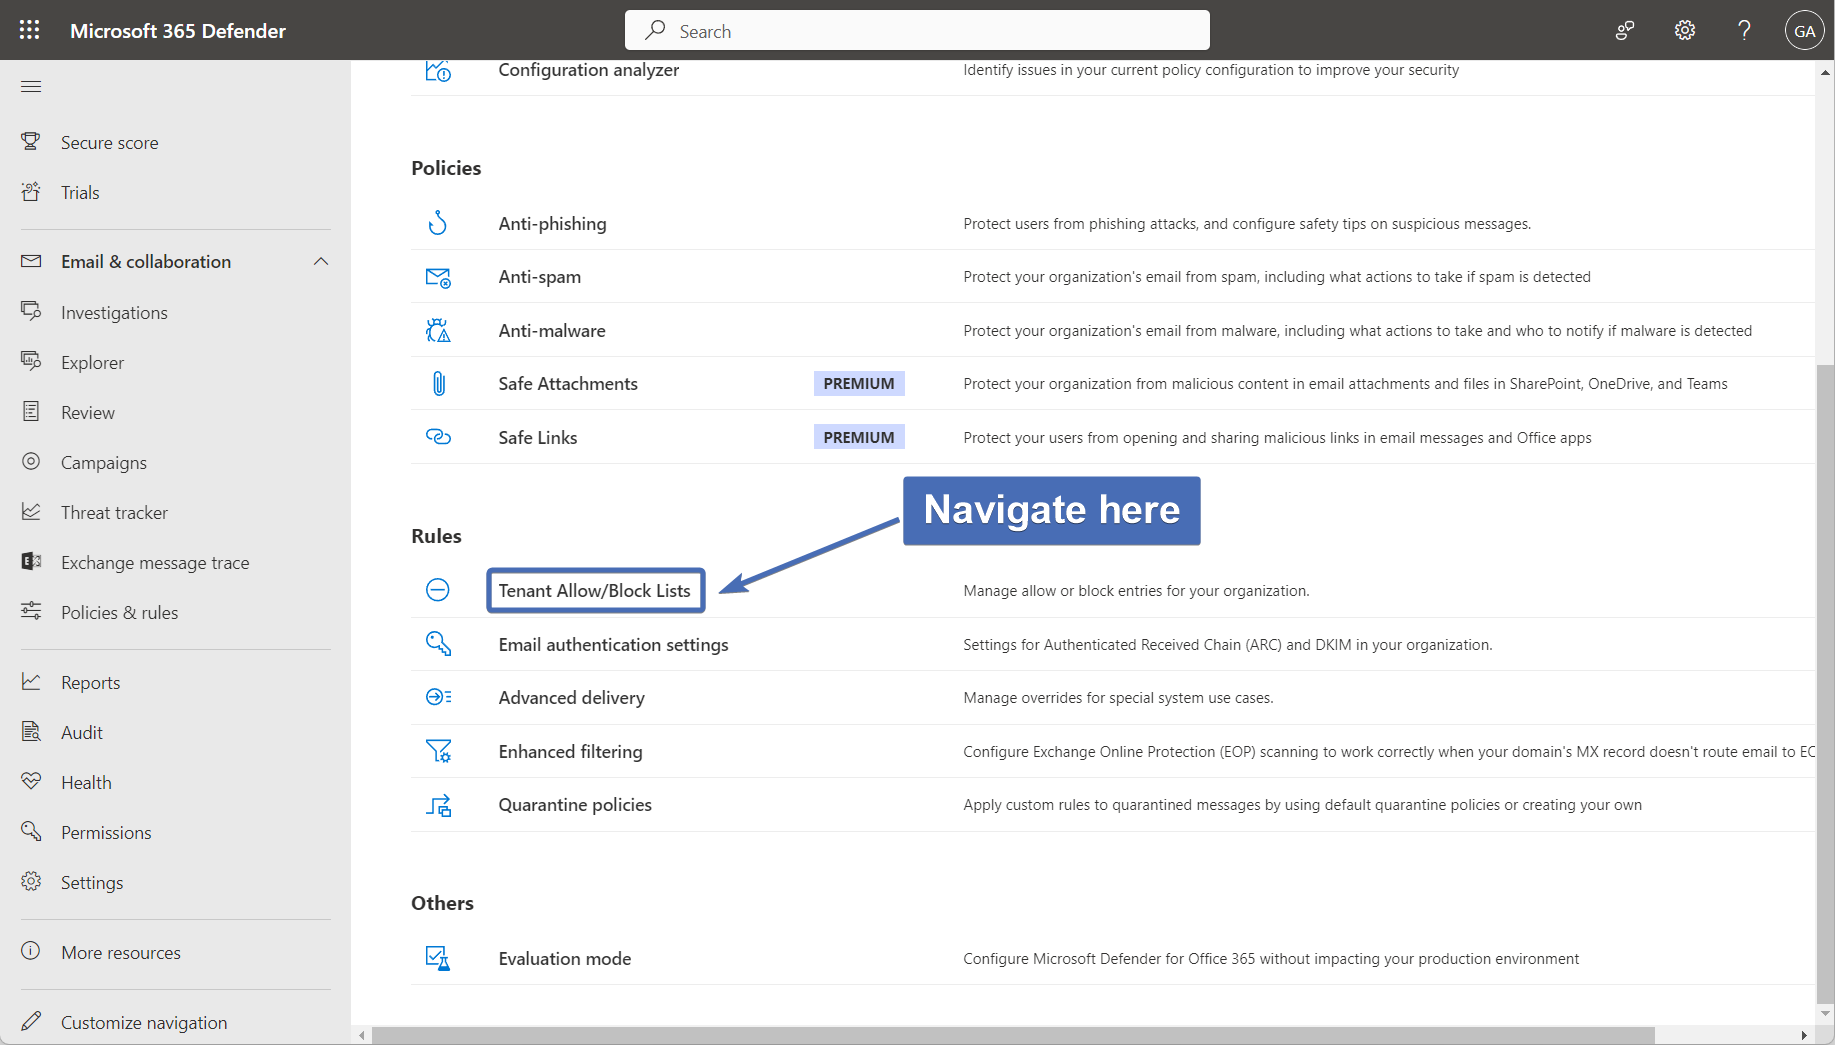Open the Anti-malware policy link

[552, 331]
